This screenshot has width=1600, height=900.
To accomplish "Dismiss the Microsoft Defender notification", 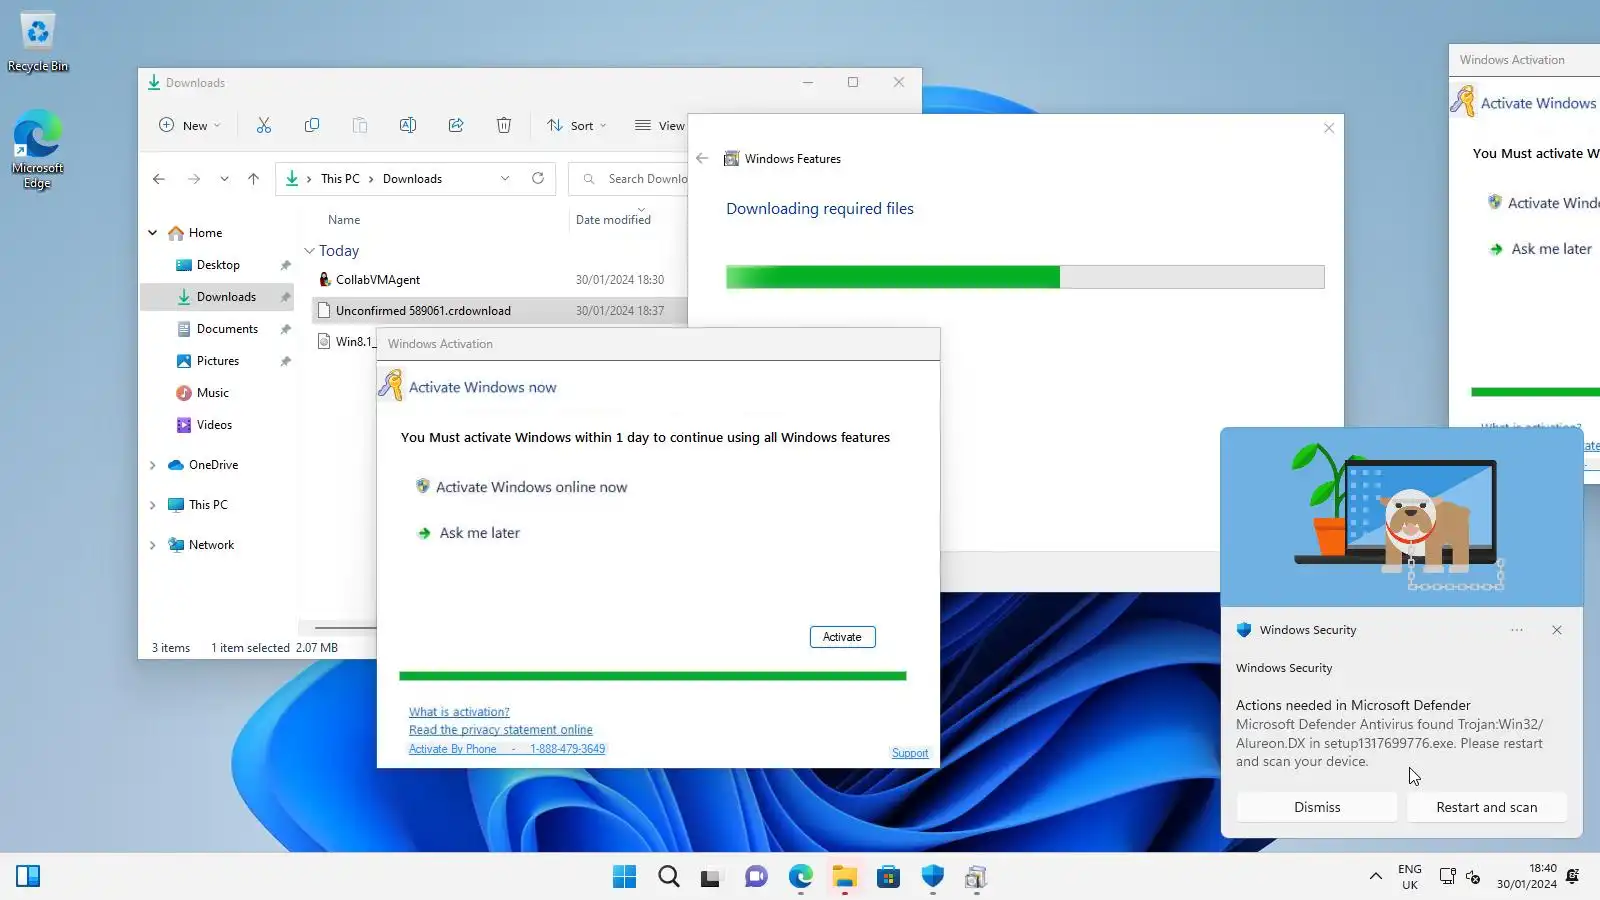I will [1317, 807].
